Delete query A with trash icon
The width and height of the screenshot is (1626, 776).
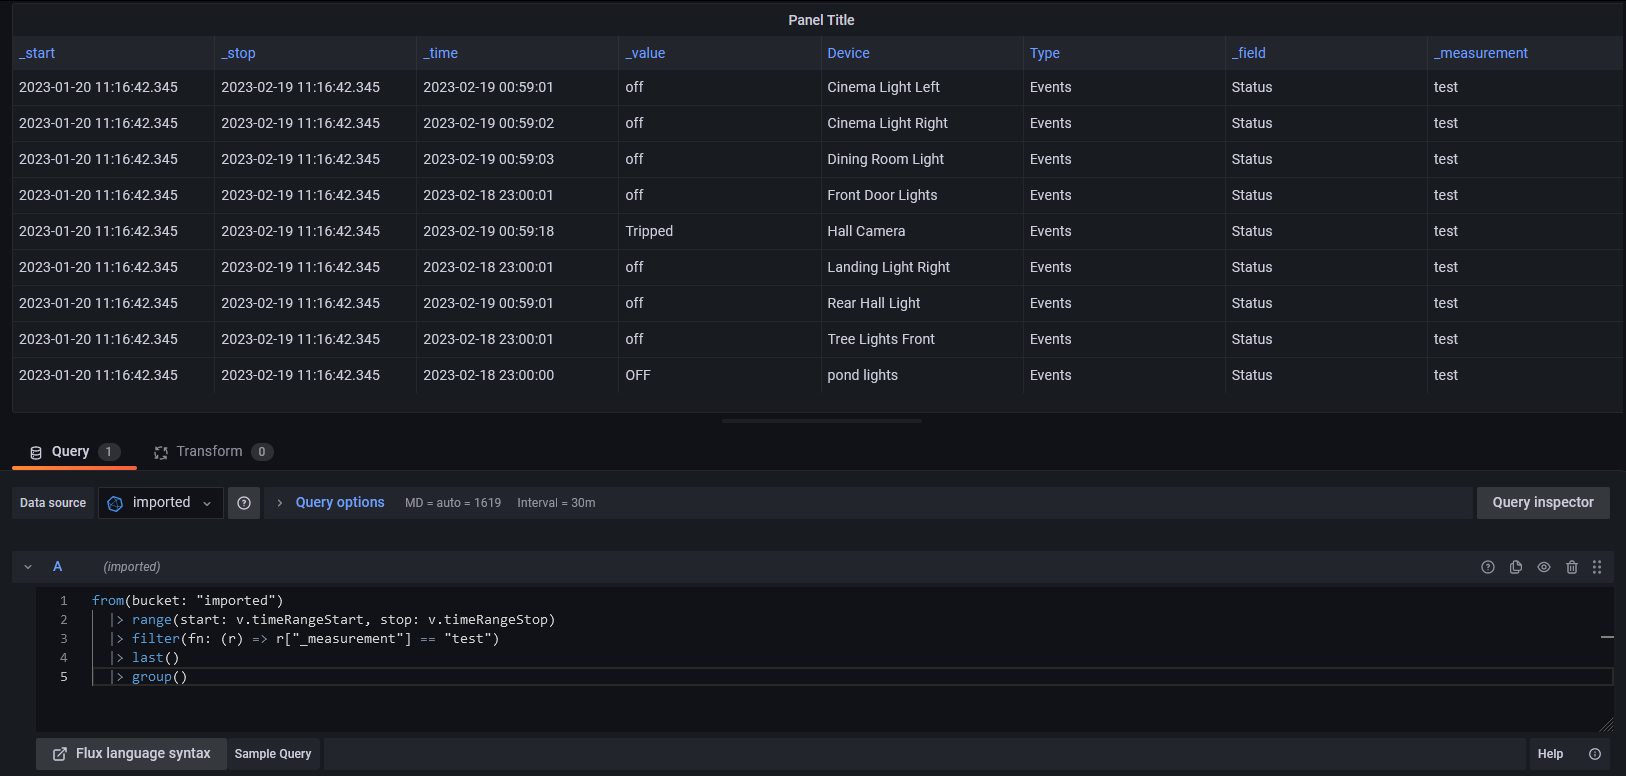(x=1572, y=567)
